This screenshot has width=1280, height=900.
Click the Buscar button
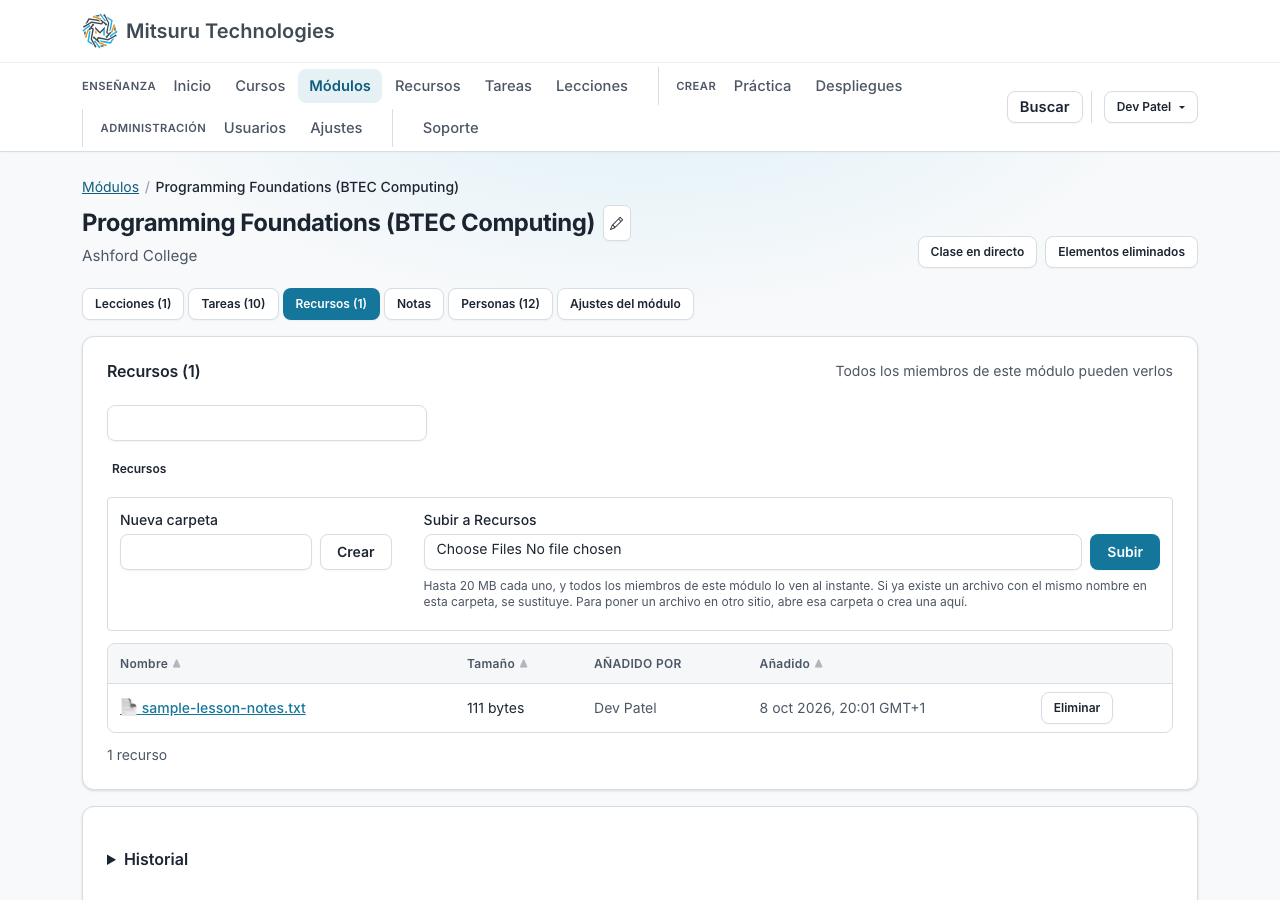click(1045, 107)
